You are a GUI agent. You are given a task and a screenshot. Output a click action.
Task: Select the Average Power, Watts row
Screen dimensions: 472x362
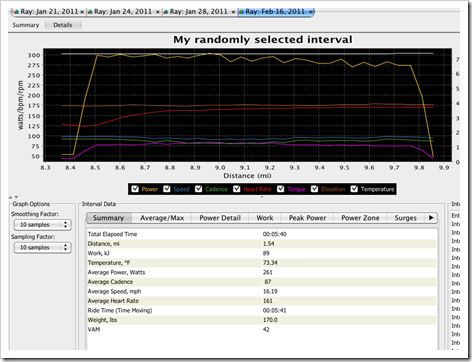[262, 272]
